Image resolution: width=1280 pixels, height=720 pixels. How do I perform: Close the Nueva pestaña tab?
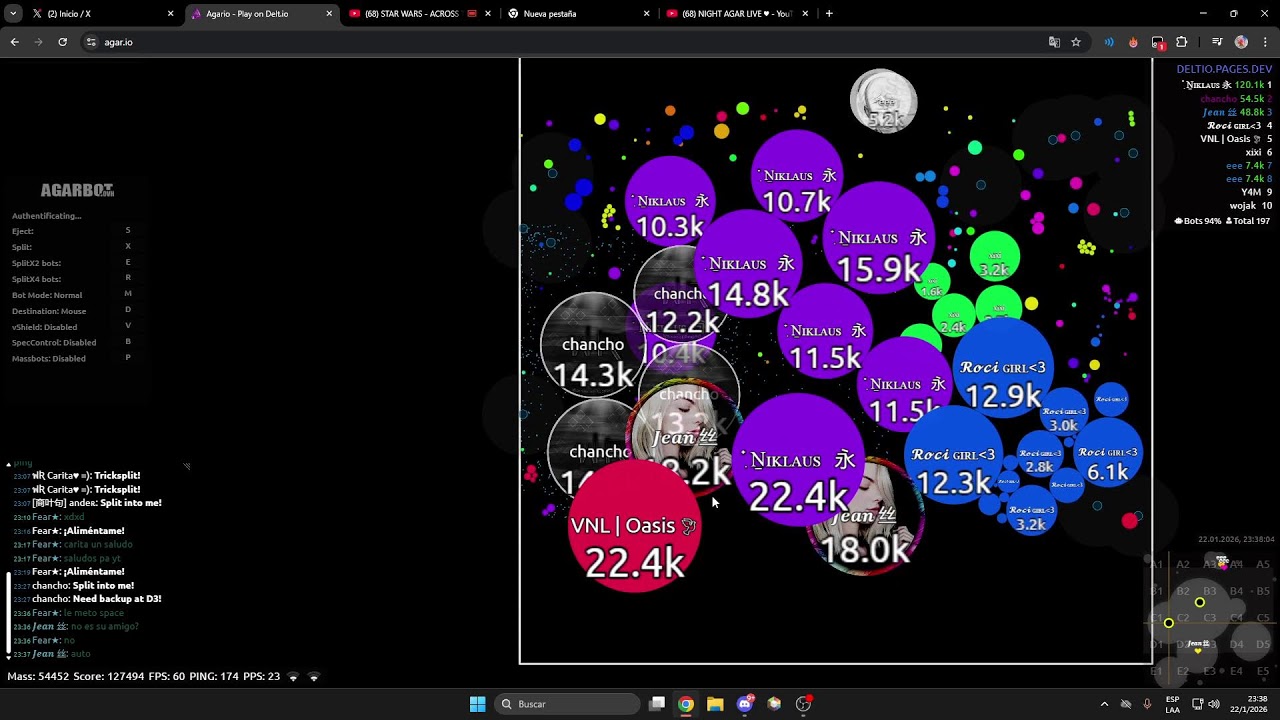[x=646, y=14]
